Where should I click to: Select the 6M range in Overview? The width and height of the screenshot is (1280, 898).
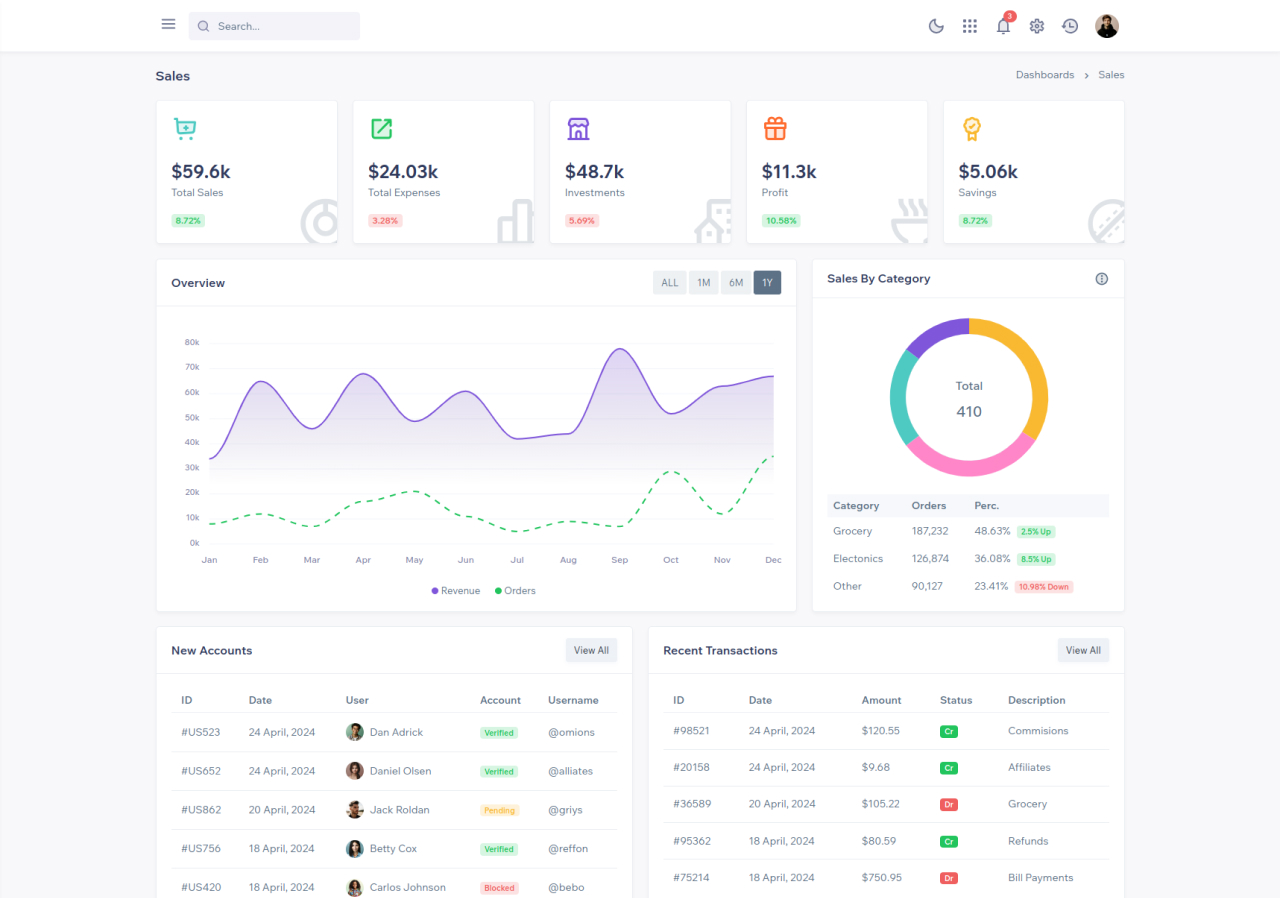736,283
